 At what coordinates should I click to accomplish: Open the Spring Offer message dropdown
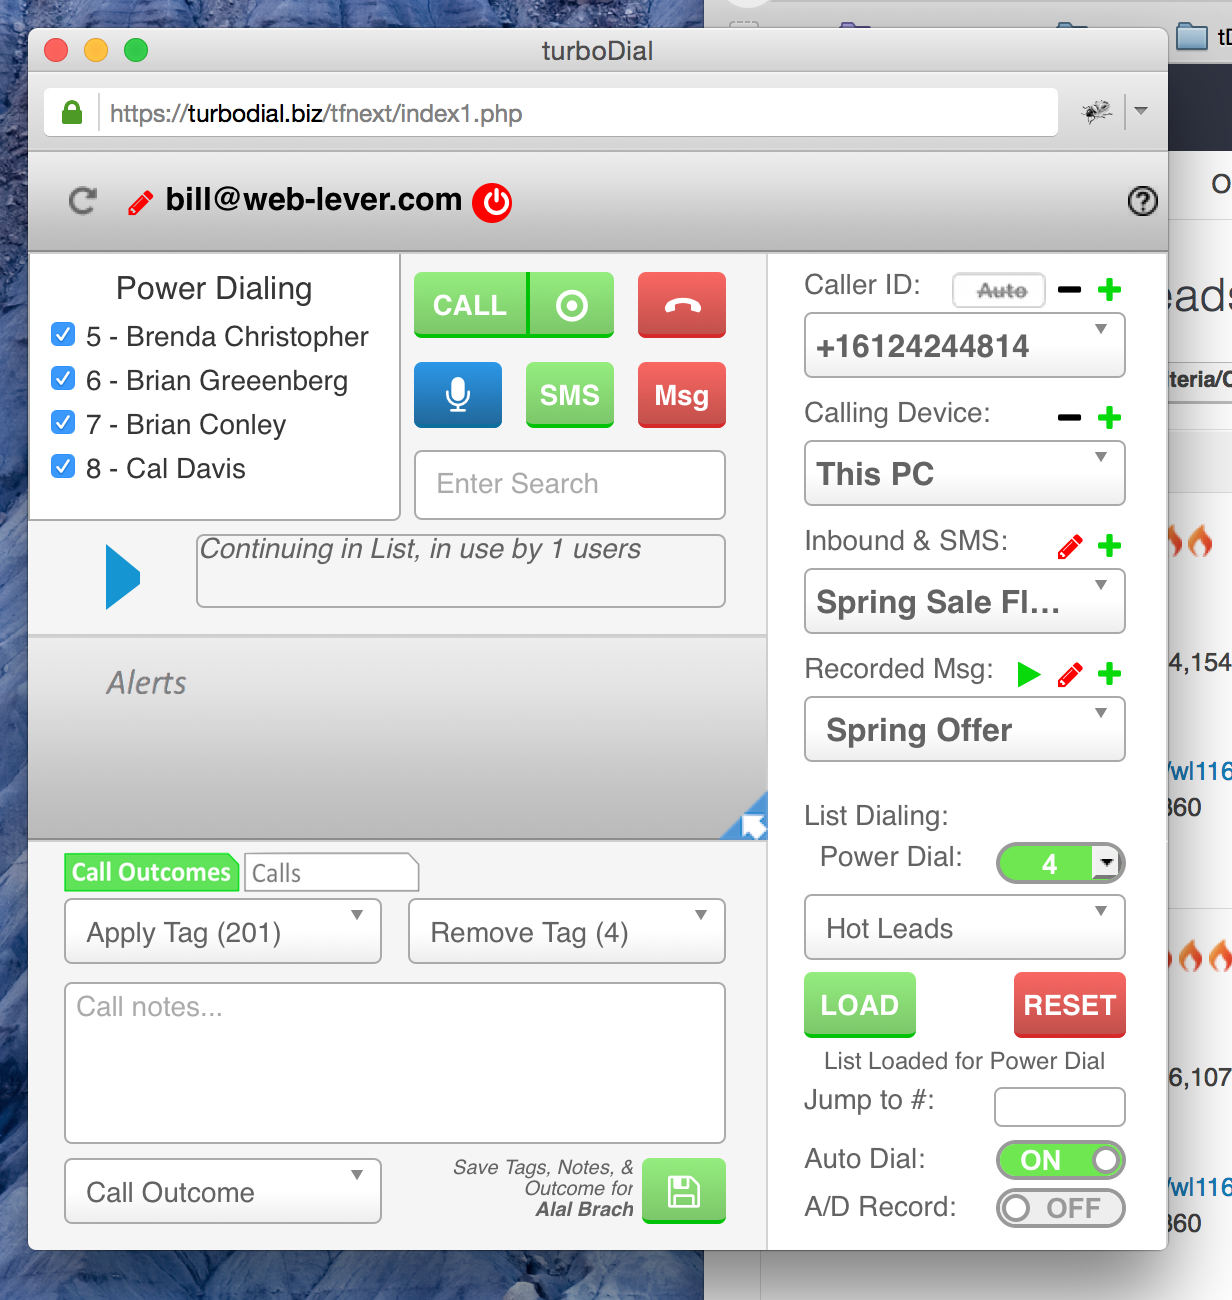(x=965, y=730)
